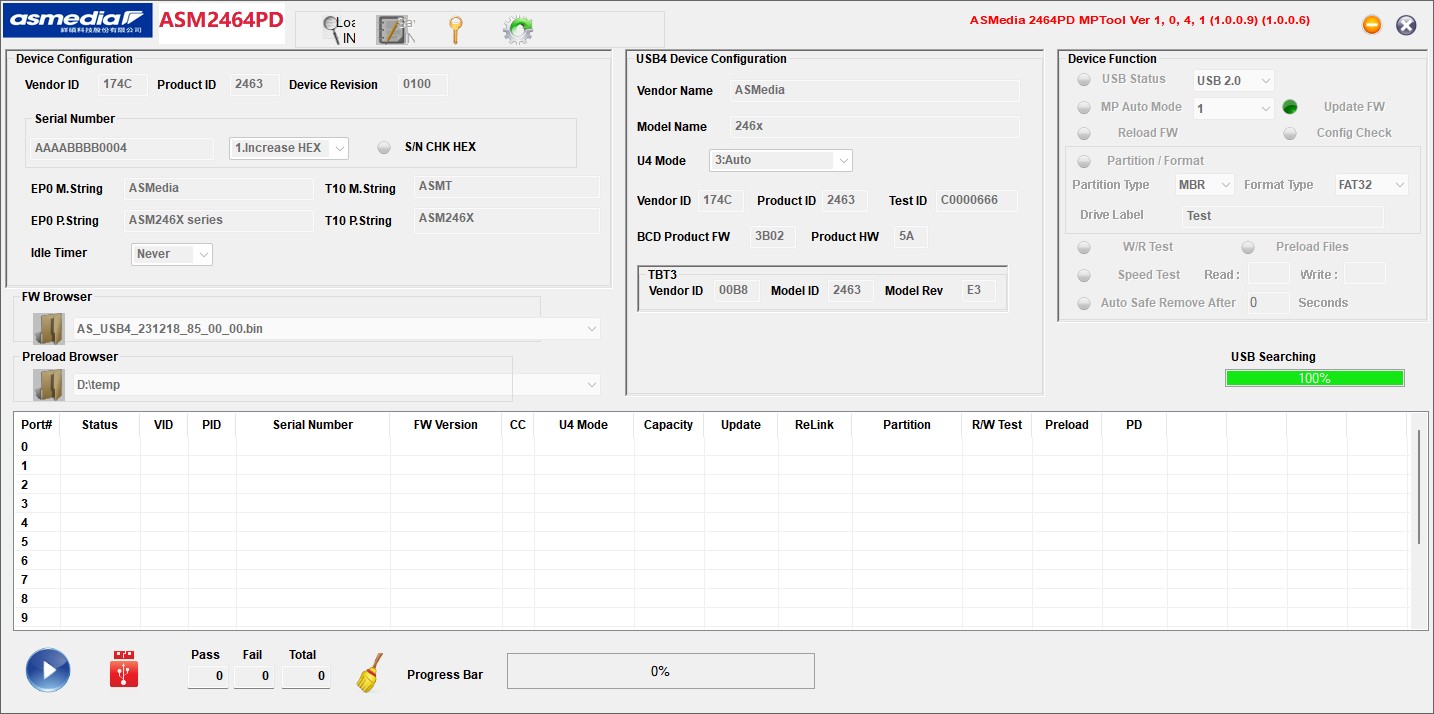Image resolution: width=1434 pixels, height=714 pixels.
Task: Click the Drive Label input field
Action: point(1283,216)
